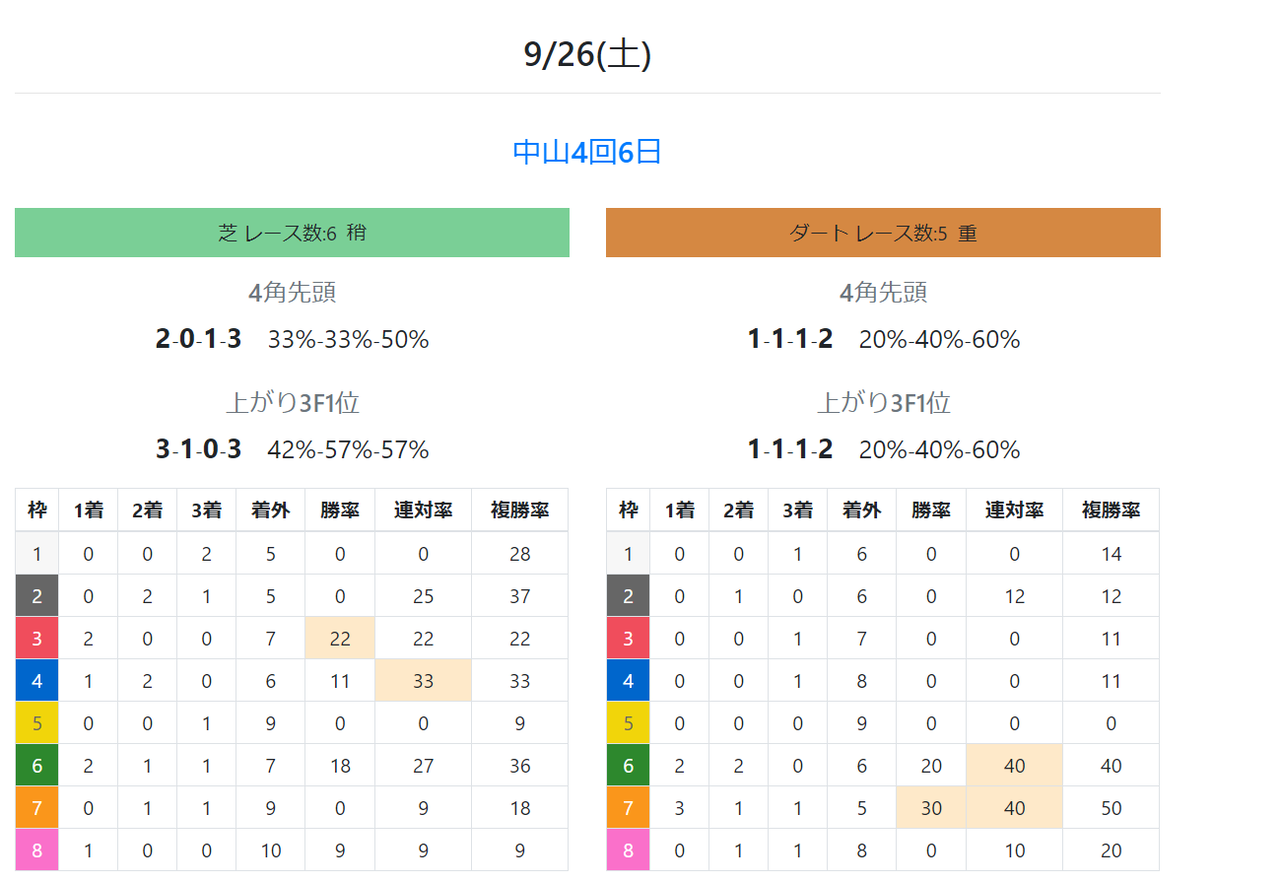
Task: Select yellow frame 5 swatch in turf table
Action: click(37, 723)
